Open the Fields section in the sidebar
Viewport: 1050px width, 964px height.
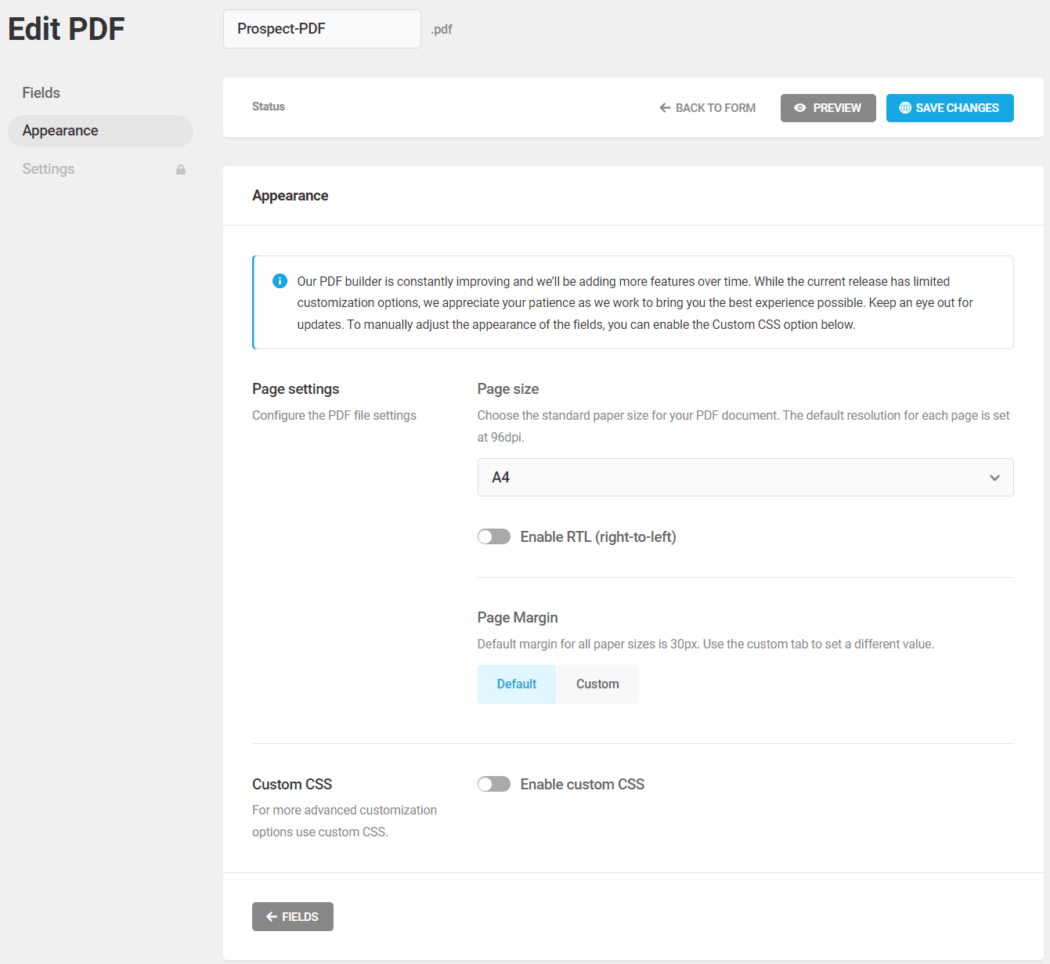pos(41,92)
